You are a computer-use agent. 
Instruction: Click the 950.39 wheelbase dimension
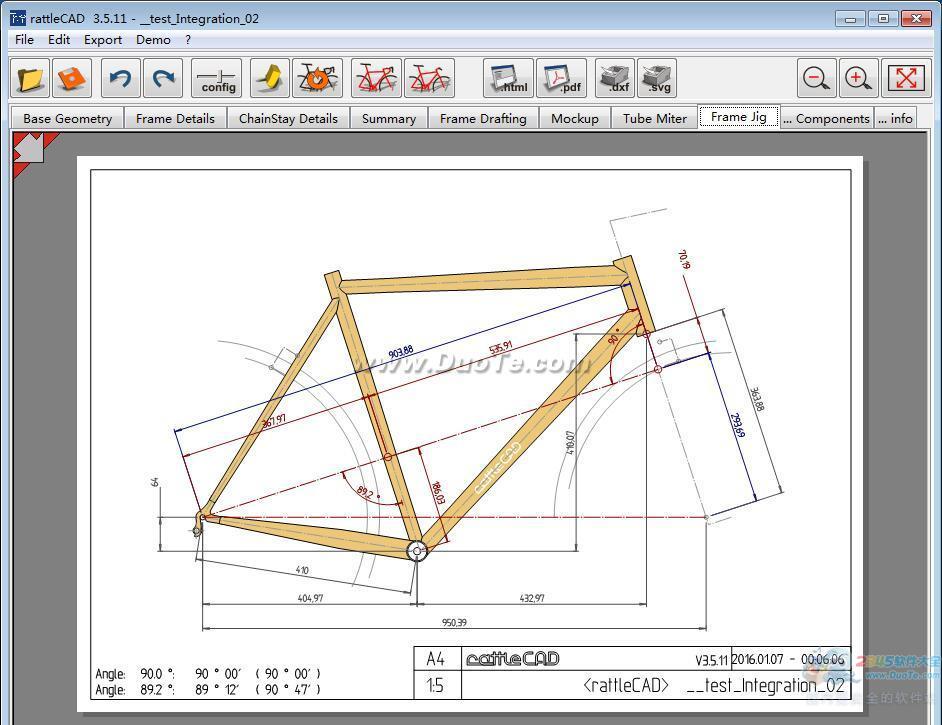454,622
